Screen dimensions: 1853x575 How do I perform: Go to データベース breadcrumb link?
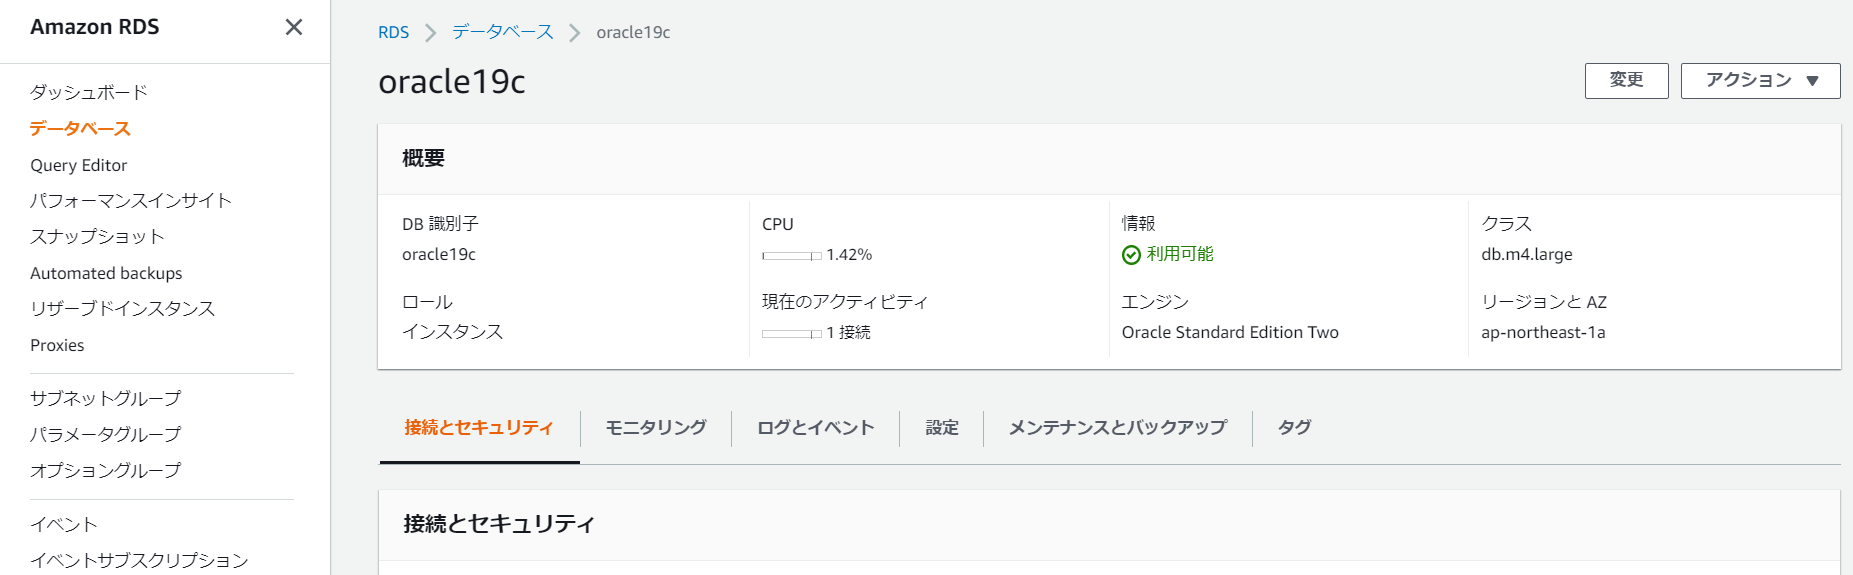(x=503, y=32)
